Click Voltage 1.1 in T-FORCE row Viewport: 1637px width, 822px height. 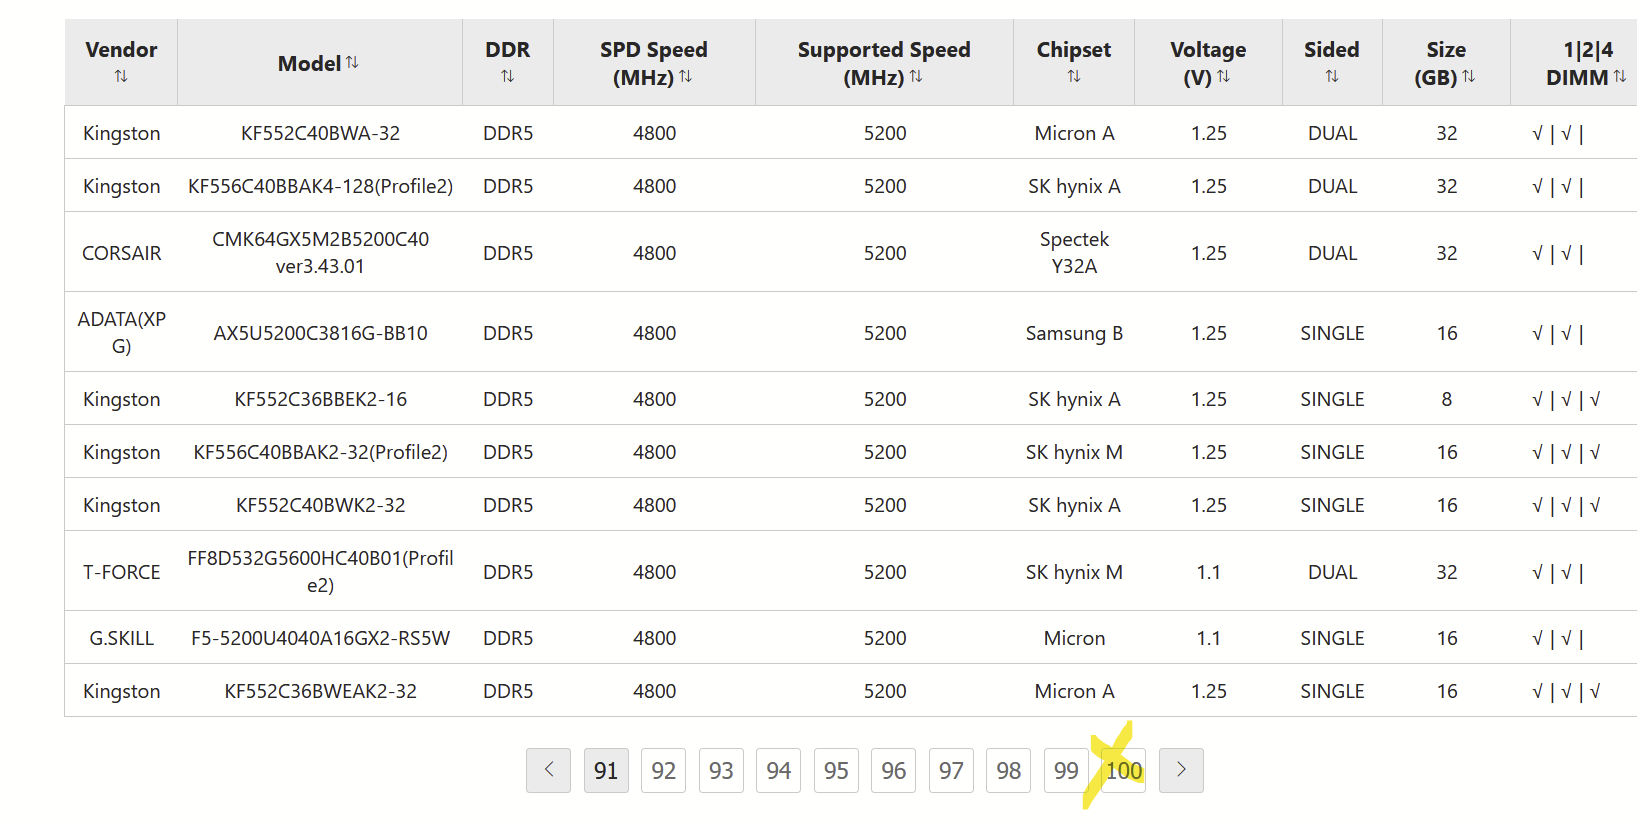[1208, 572]
